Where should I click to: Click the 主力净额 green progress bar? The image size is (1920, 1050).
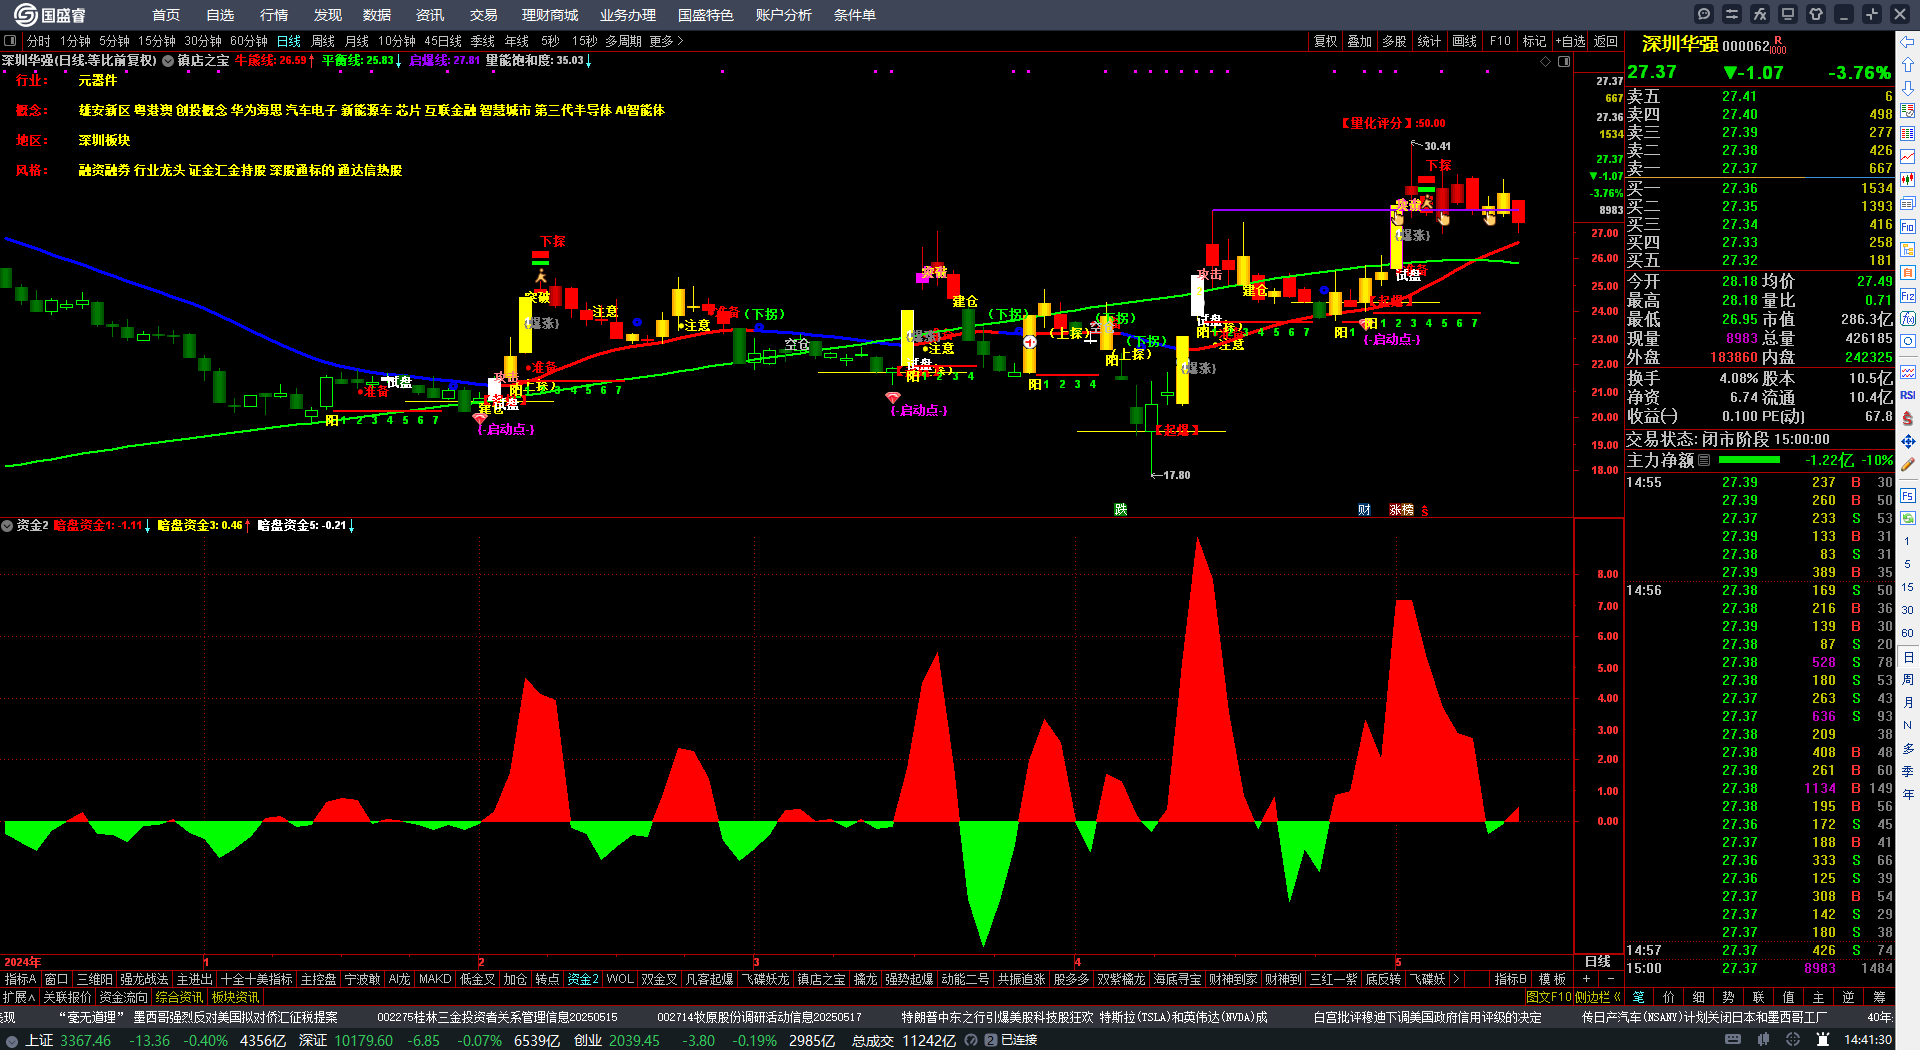click(1749, 460)
